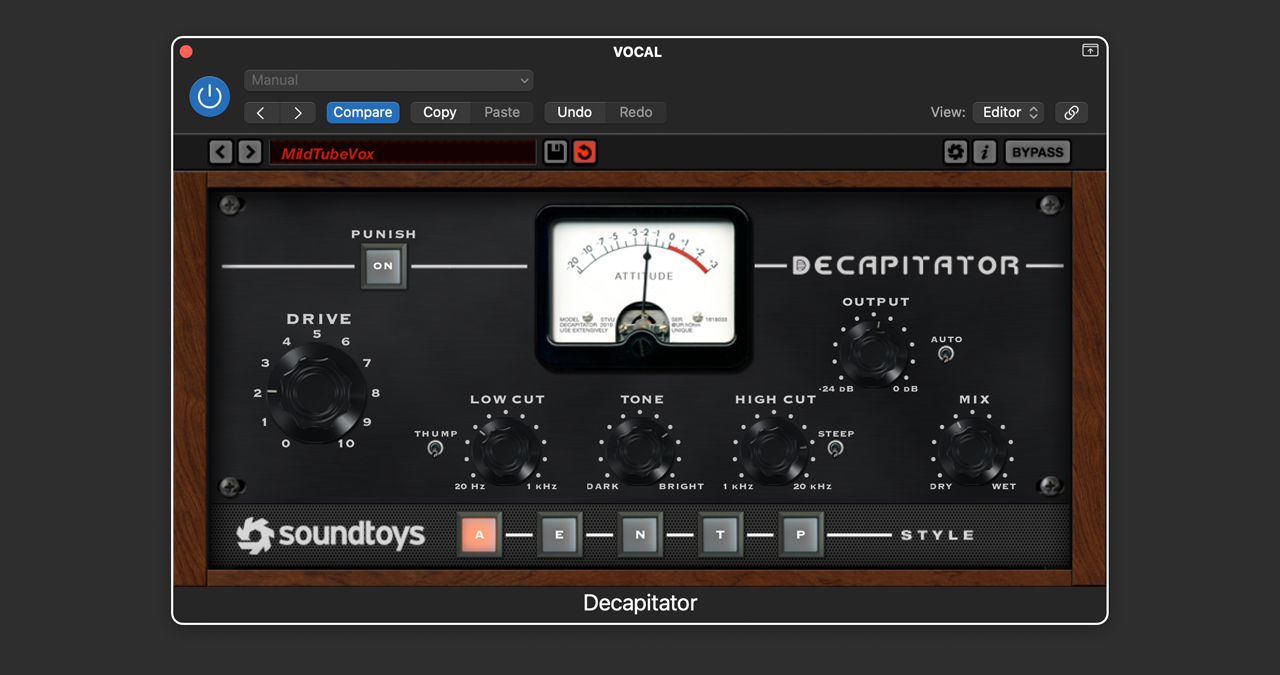This screenshot has height=675, width=1280.
Task: Select previous Soundtoys preset arrow
Action: [221, 152]
